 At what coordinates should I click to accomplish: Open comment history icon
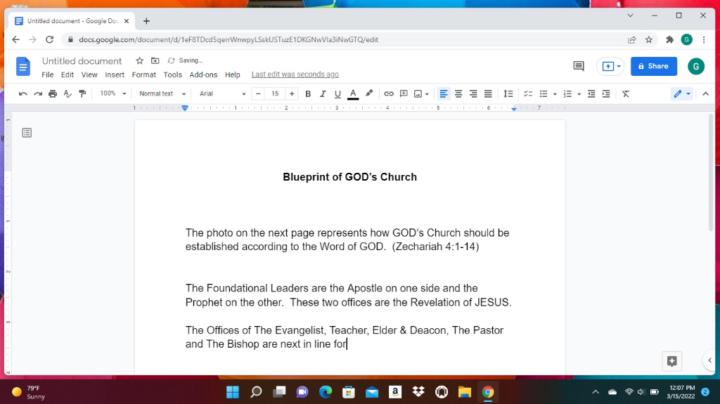pyautogui.click(x=578, y=66)
